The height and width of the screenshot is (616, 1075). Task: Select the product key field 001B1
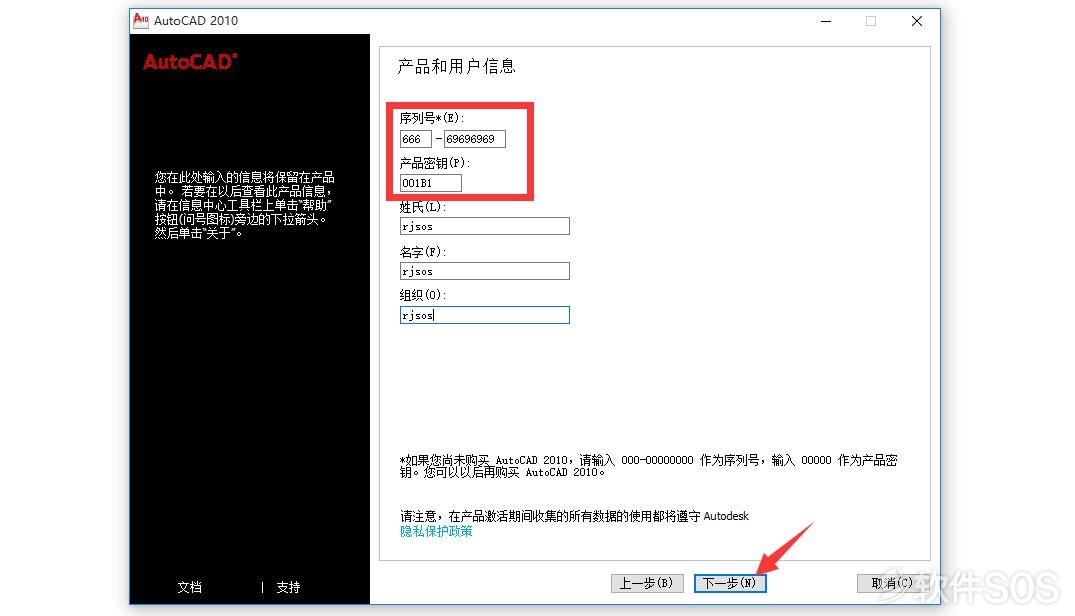[x=431, y=183]
